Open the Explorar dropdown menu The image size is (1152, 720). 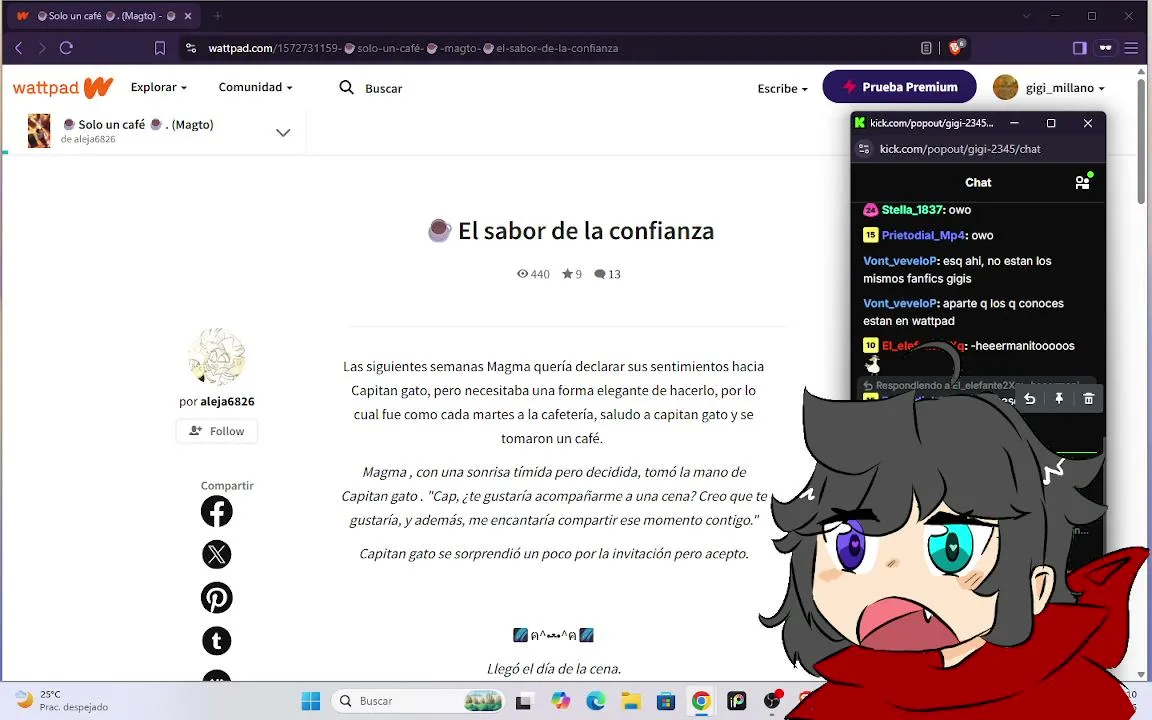(159, 87)
